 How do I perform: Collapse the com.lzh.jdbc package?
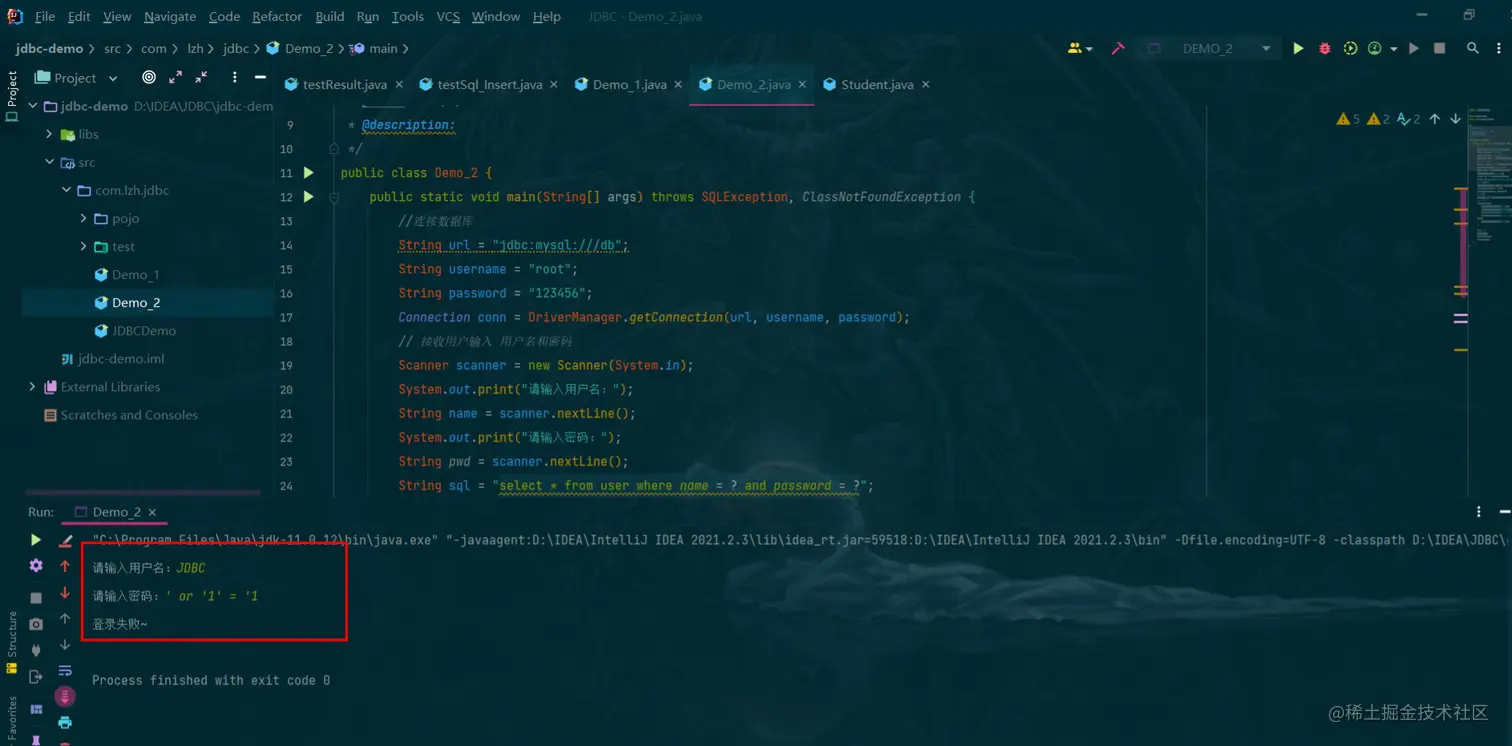pyautogui.click(x=66, y=189)
